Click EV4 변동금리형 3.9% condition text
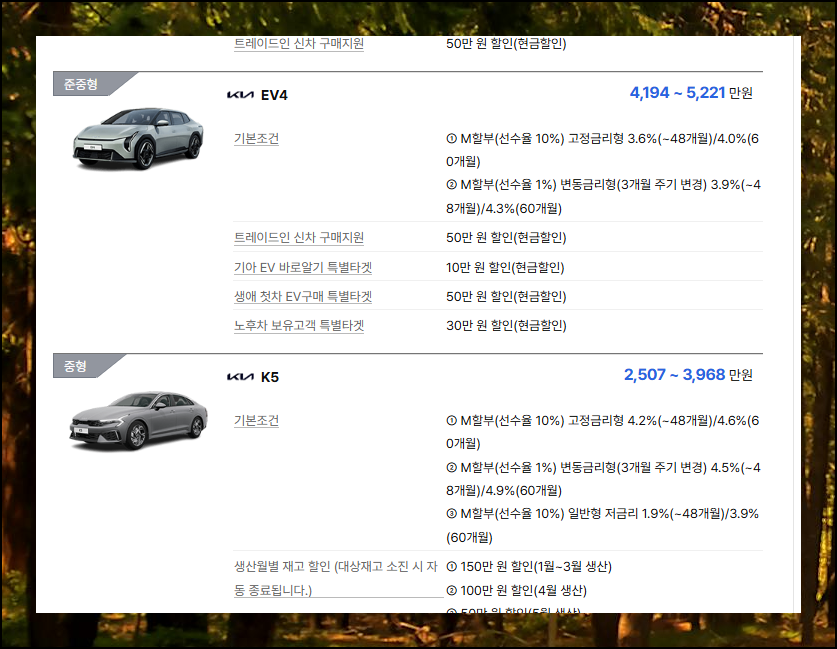Image resolution: width=837 pixels, height=649 pixels. point(603,196)
